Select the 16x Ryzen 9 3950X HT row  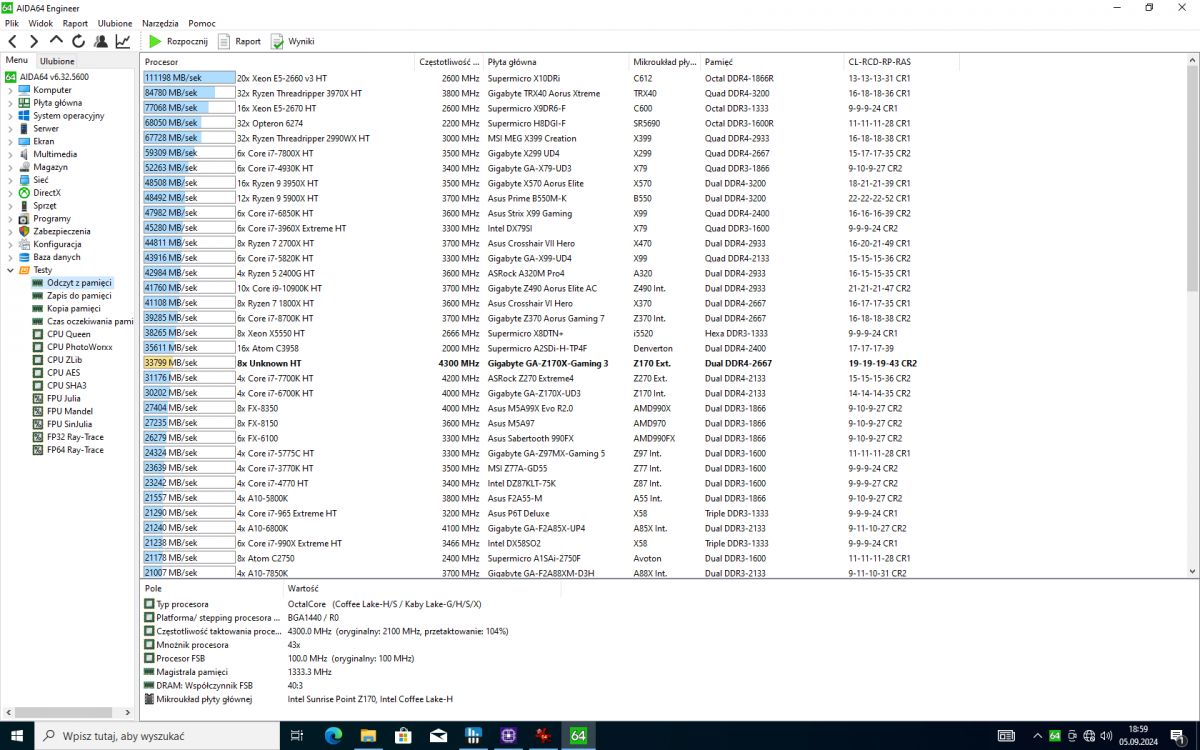coord(662,183)
